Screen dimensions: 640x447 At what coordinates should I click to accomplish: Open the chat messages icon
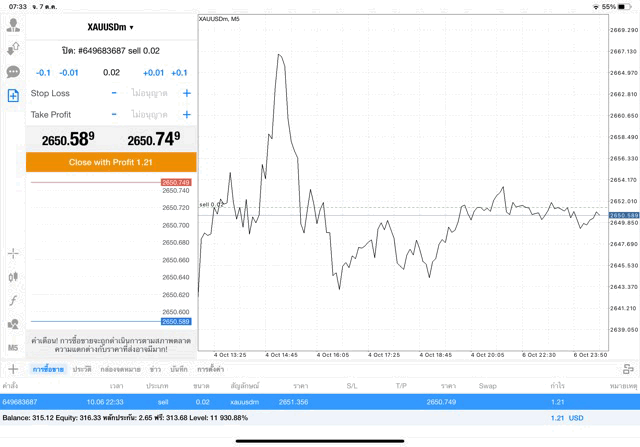[x=13, y=72]
